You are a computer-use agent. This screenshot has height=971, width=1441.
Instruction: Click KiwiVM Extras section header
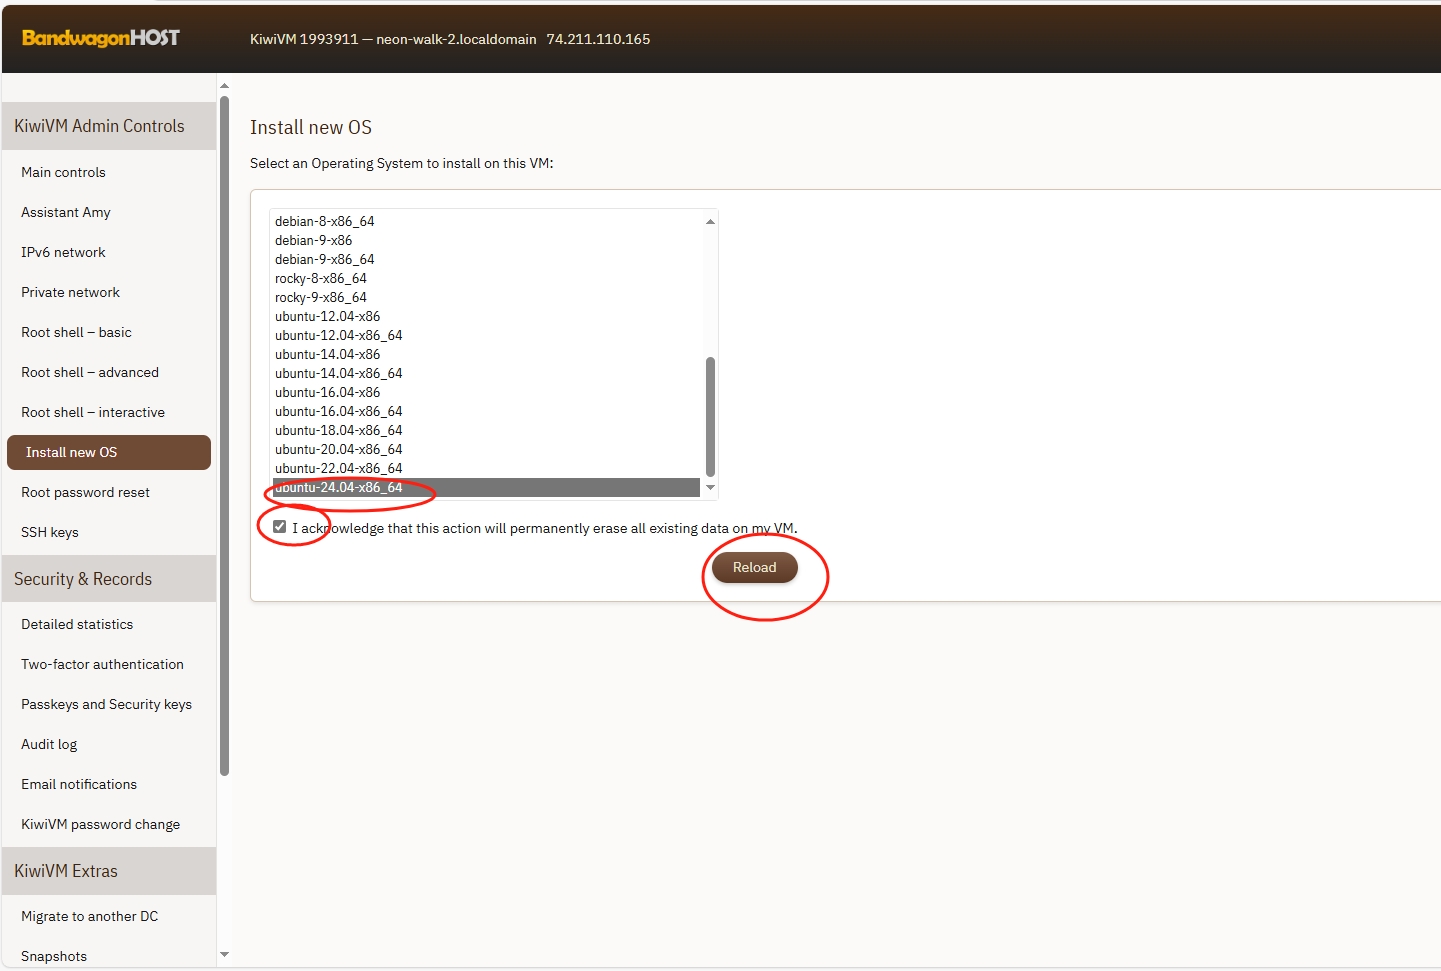click(109, 871)
